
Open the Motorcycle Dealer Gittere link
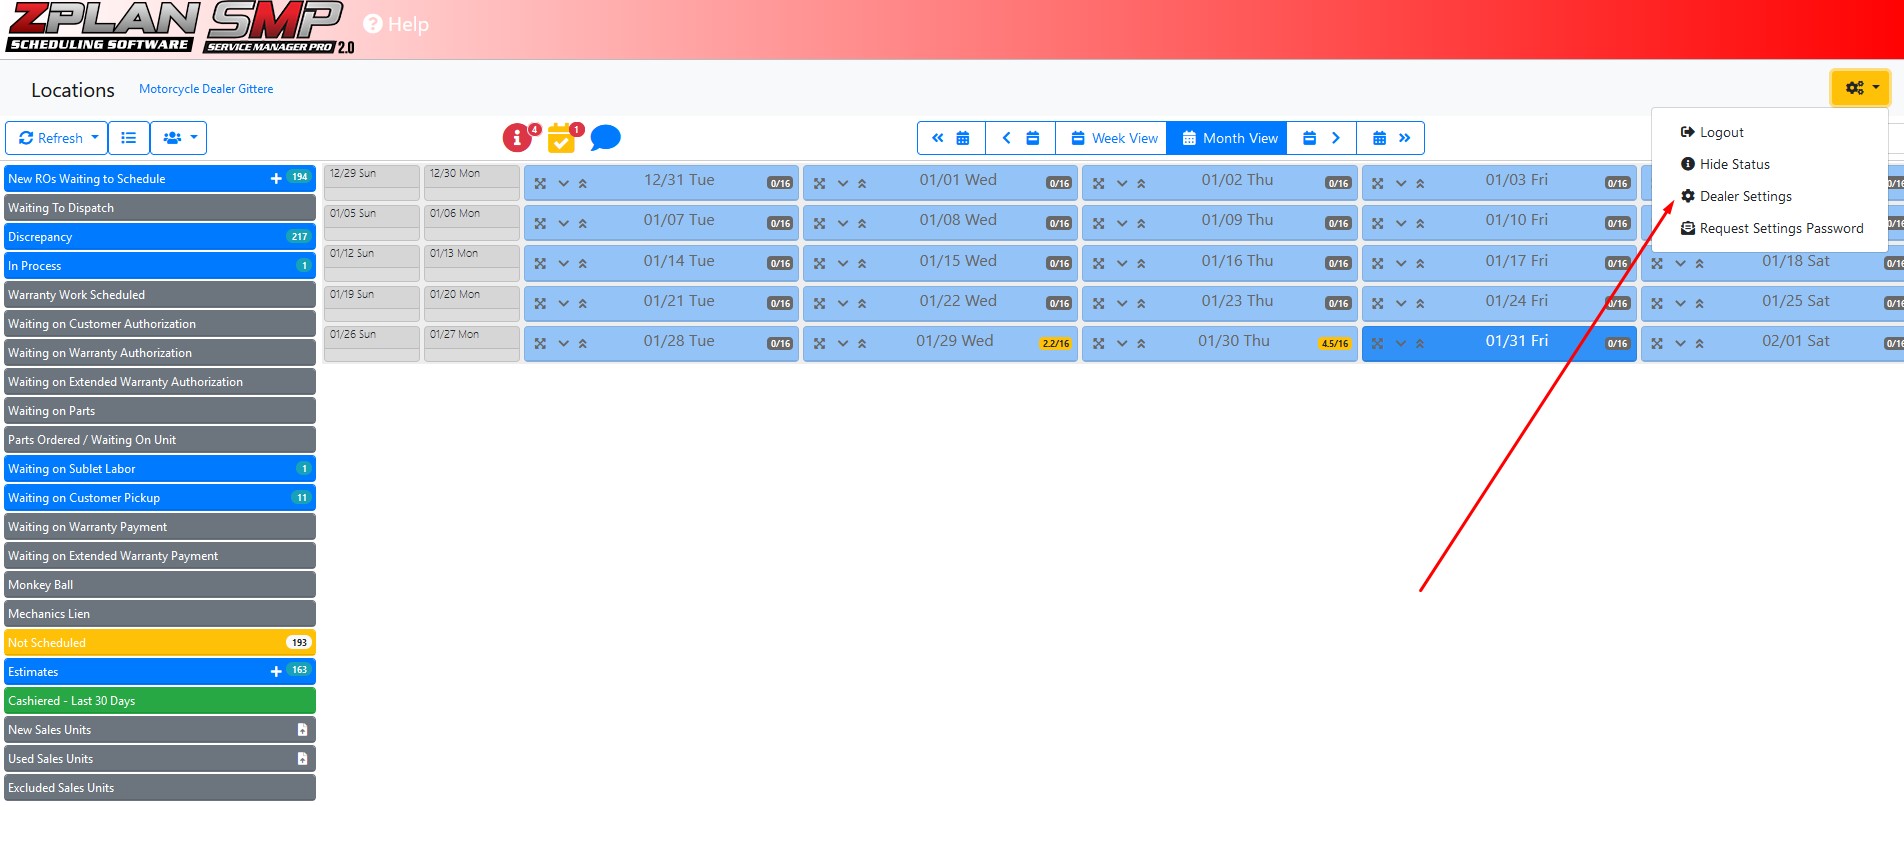pos(206,89)
